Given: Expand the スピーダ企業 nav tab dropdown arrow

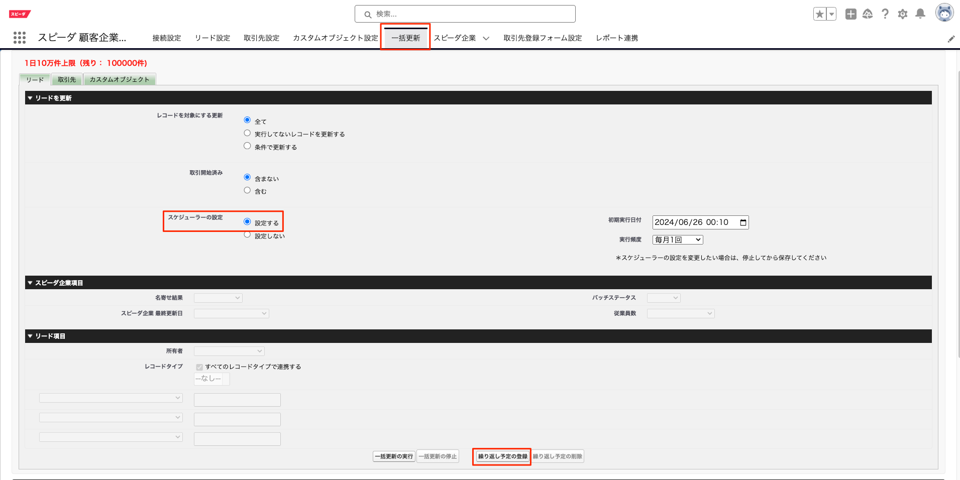Looking at the screenshot, I should (486, 39).
